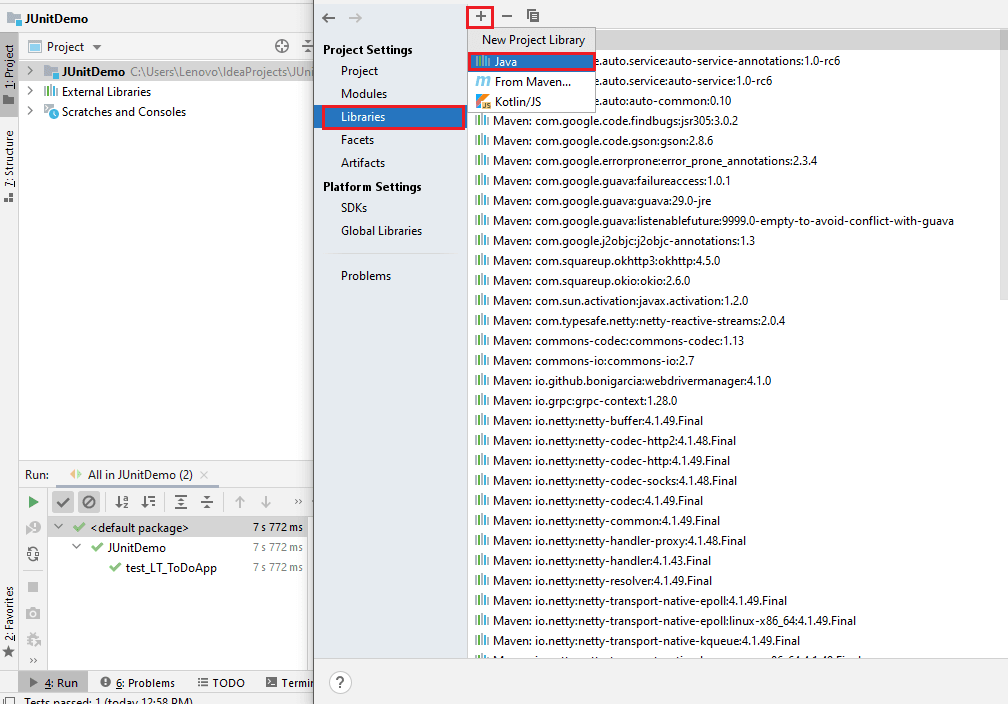Click the rerun failed tests toggle icon
Screen dimensions: 1008x704
point(33,528)
